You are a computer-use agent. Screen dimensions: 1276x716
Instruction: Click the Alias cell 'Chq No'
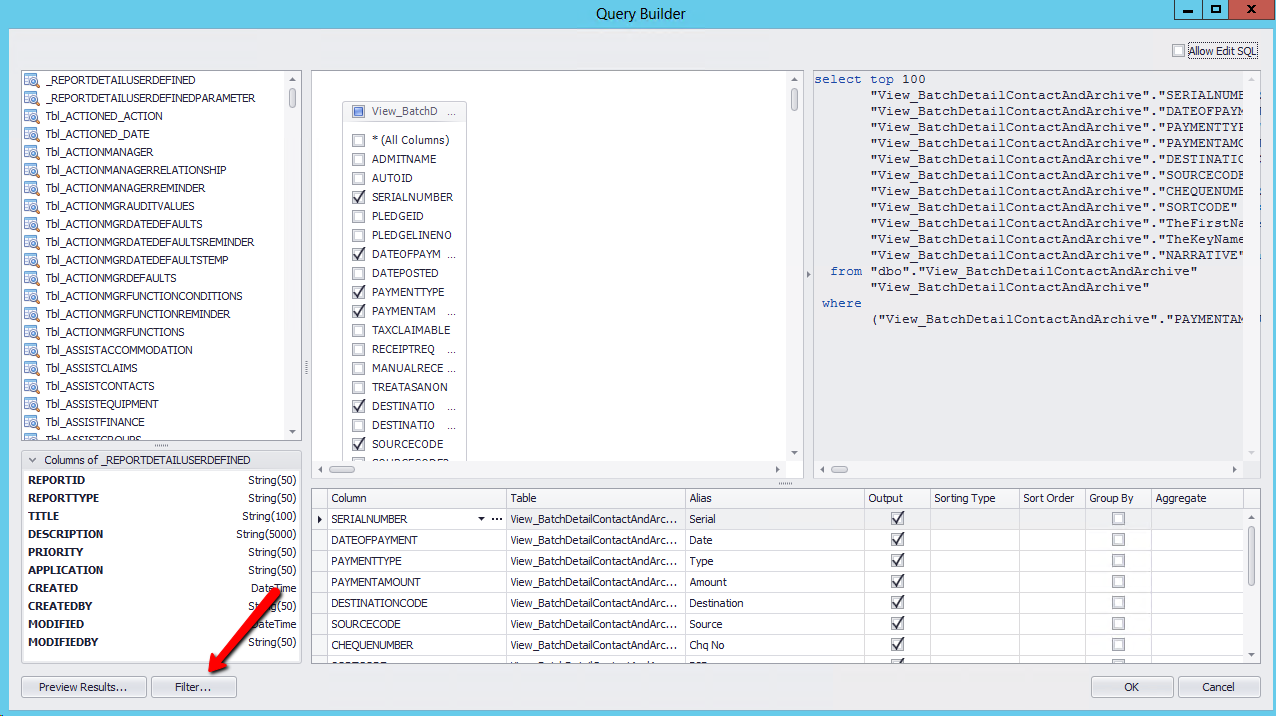775,645
